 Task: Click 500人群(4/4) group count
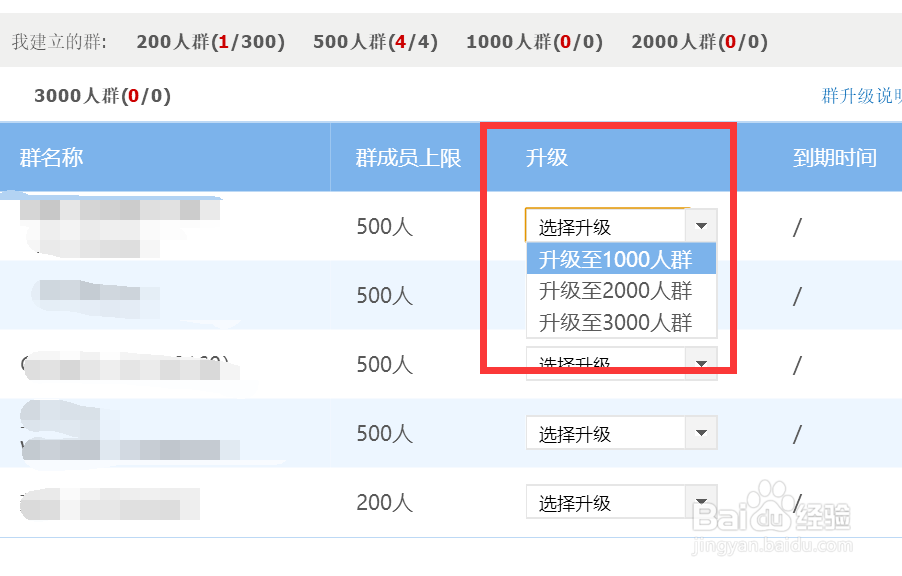coord(375,42)
